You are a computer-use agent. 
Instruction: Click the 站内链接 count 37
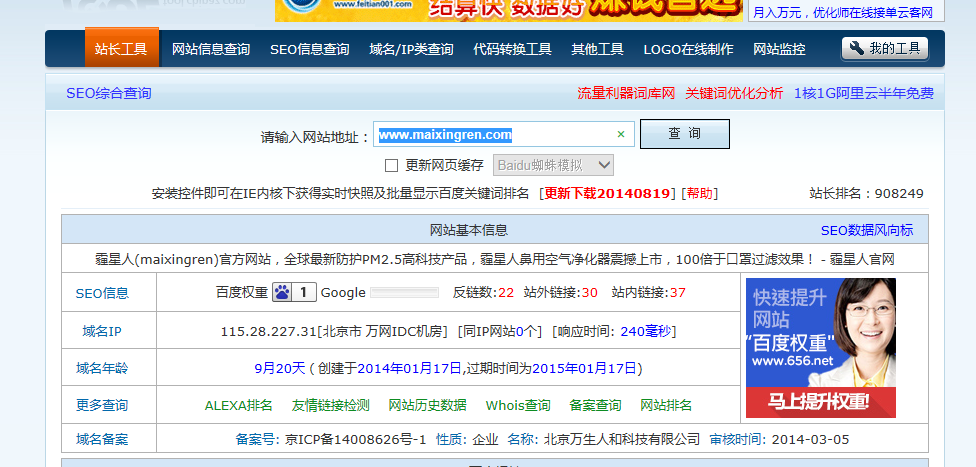[x=677, y=293]
